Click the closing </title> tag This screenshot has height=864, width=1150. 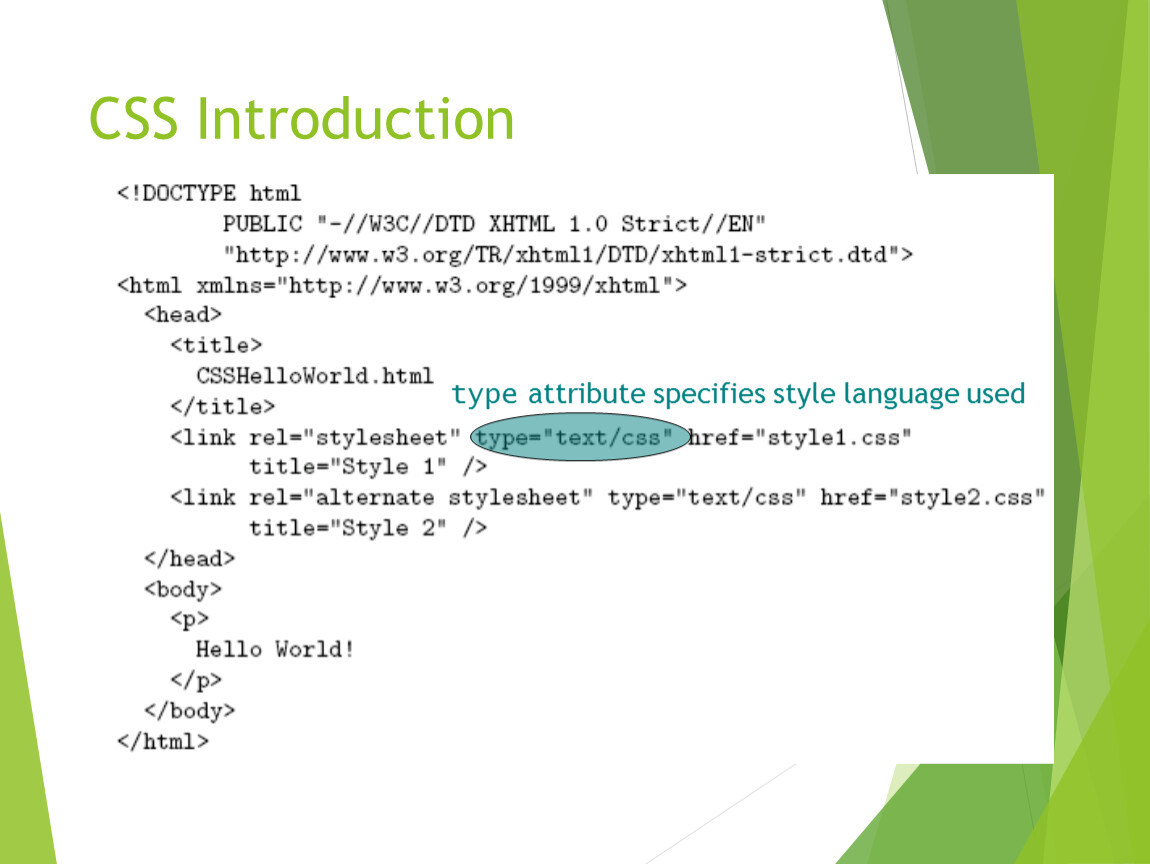(x=223, y=406)
